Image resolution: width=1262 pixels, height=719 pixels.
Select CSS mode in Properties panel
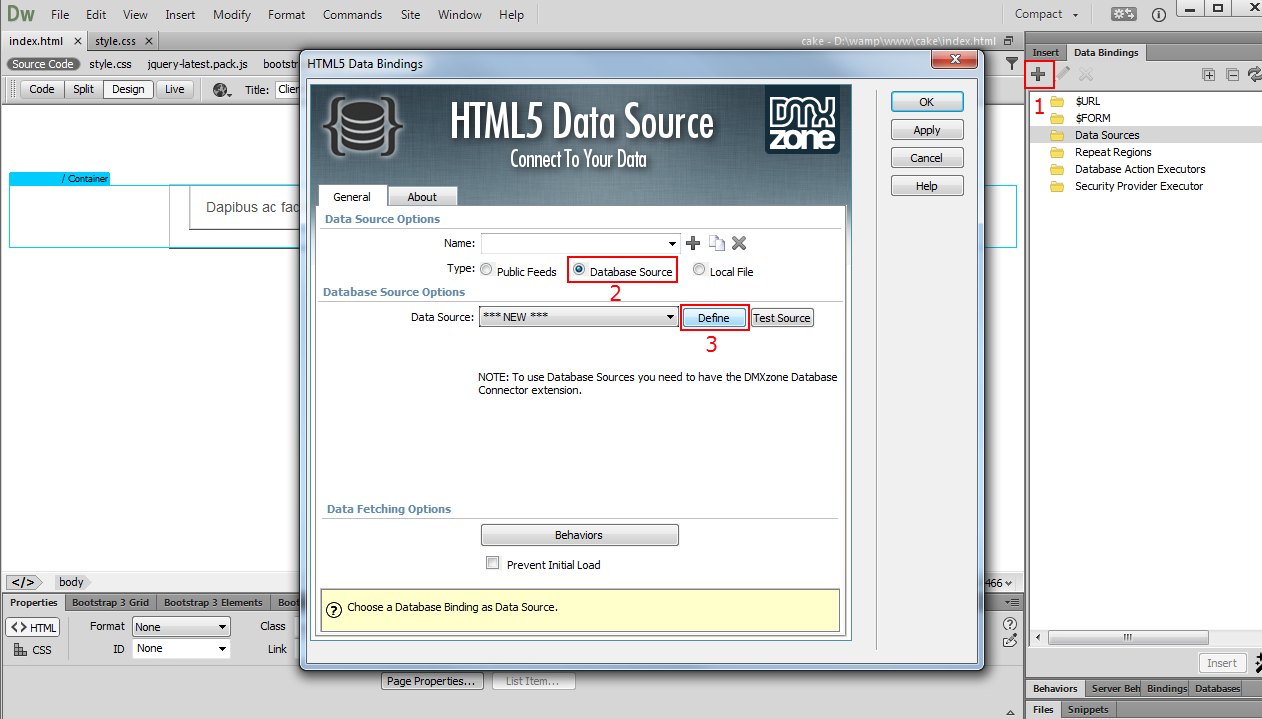pyautogui.click(x=33, y=650)
